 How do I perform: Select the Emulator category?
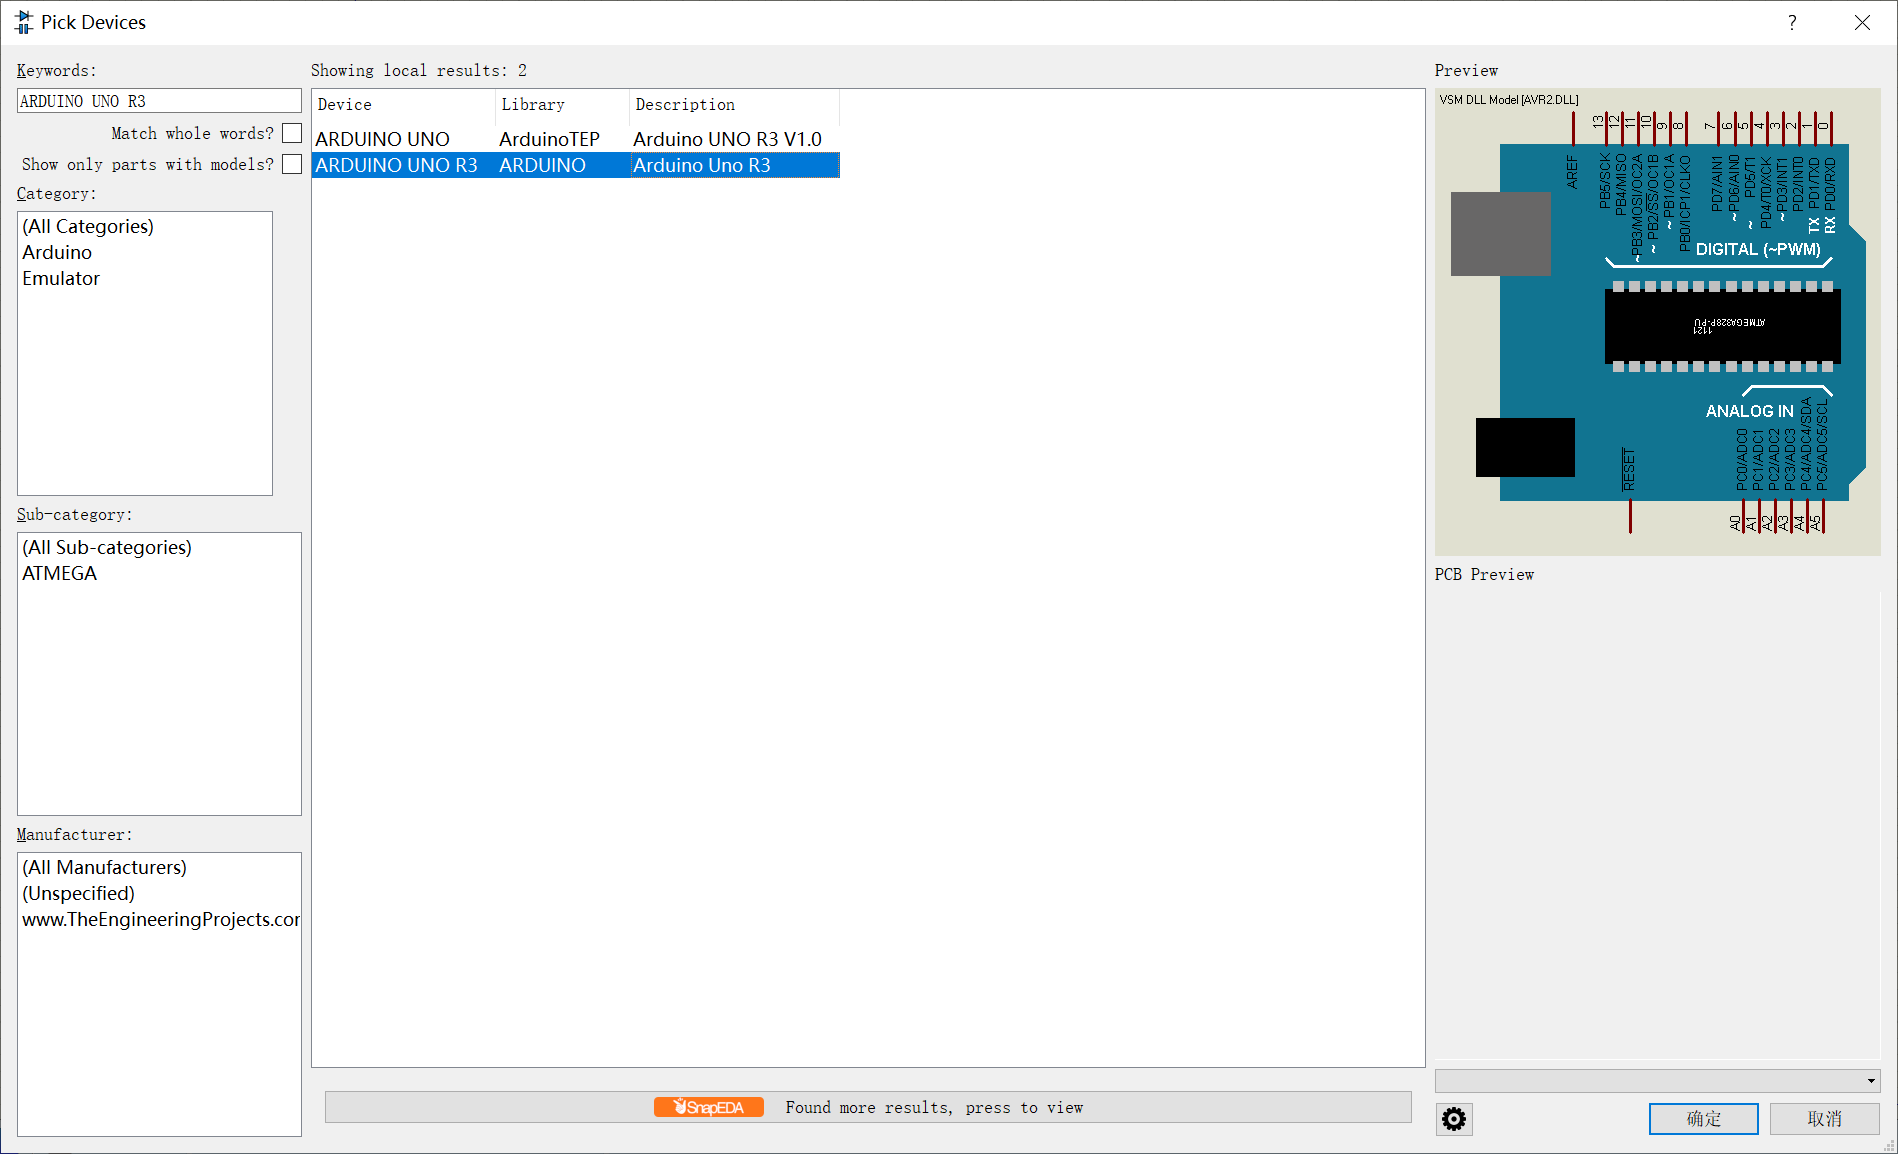tap(61, 278)
